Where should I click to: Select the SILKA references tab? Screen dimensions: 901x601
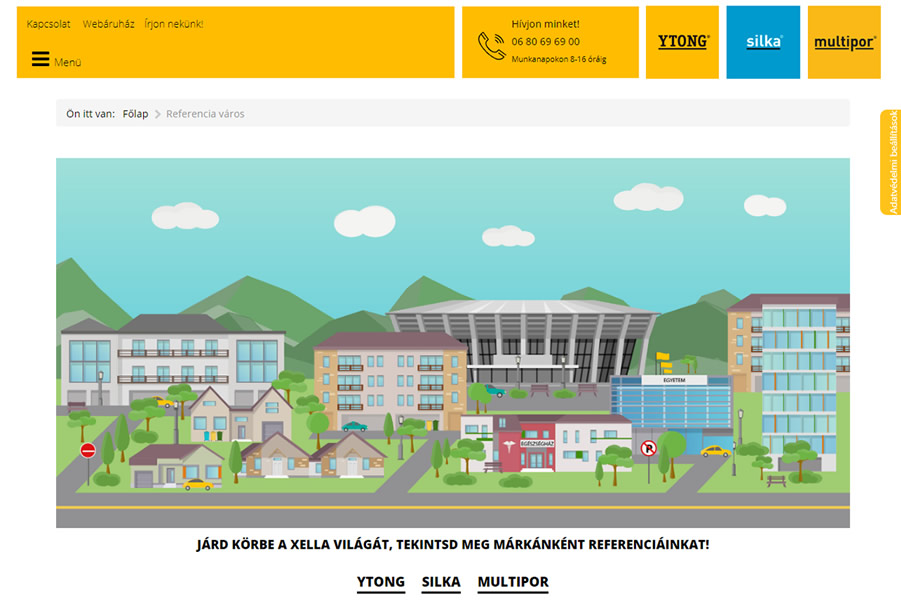click(x=441, y=582)
